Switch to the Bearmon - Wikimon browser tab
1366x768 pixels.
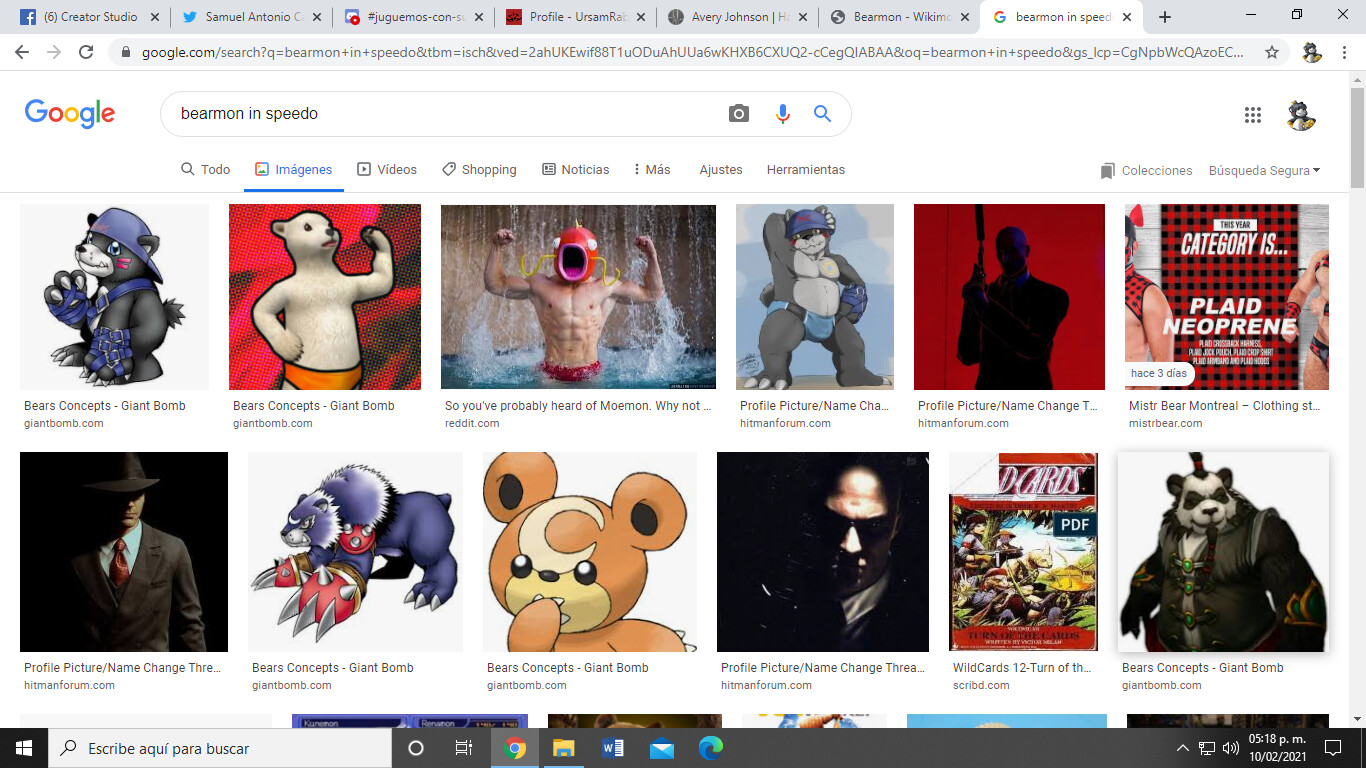[899, 17]
